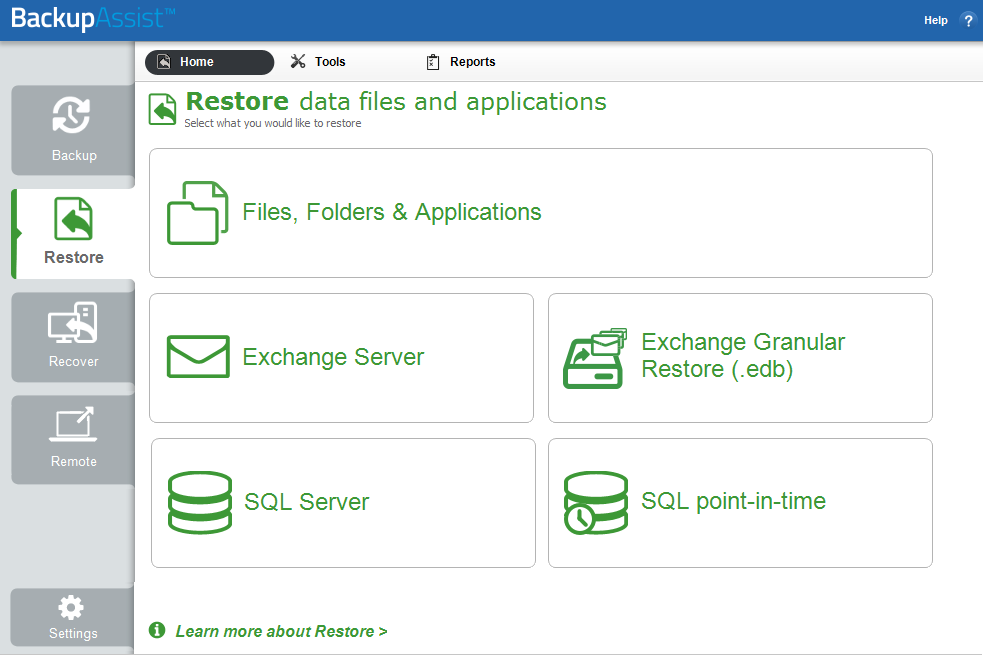Click the 'Restore data files and applications' heading
The width and height of the screenshot is (983, 656).
click(396, 102)
